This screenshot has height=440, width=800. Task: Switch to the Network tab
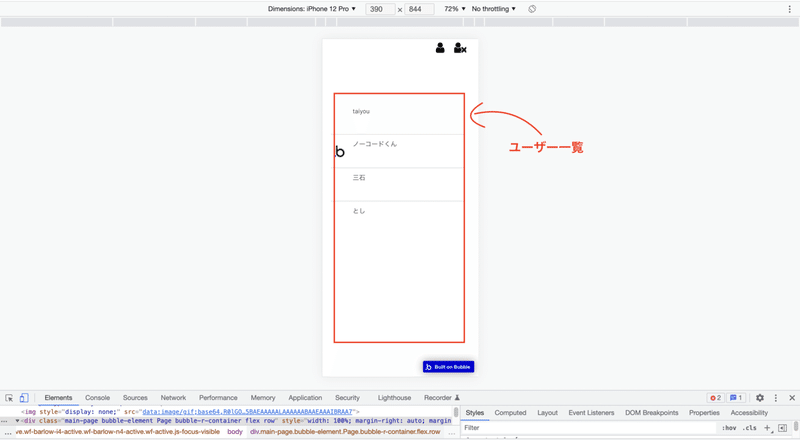(173, 398)
